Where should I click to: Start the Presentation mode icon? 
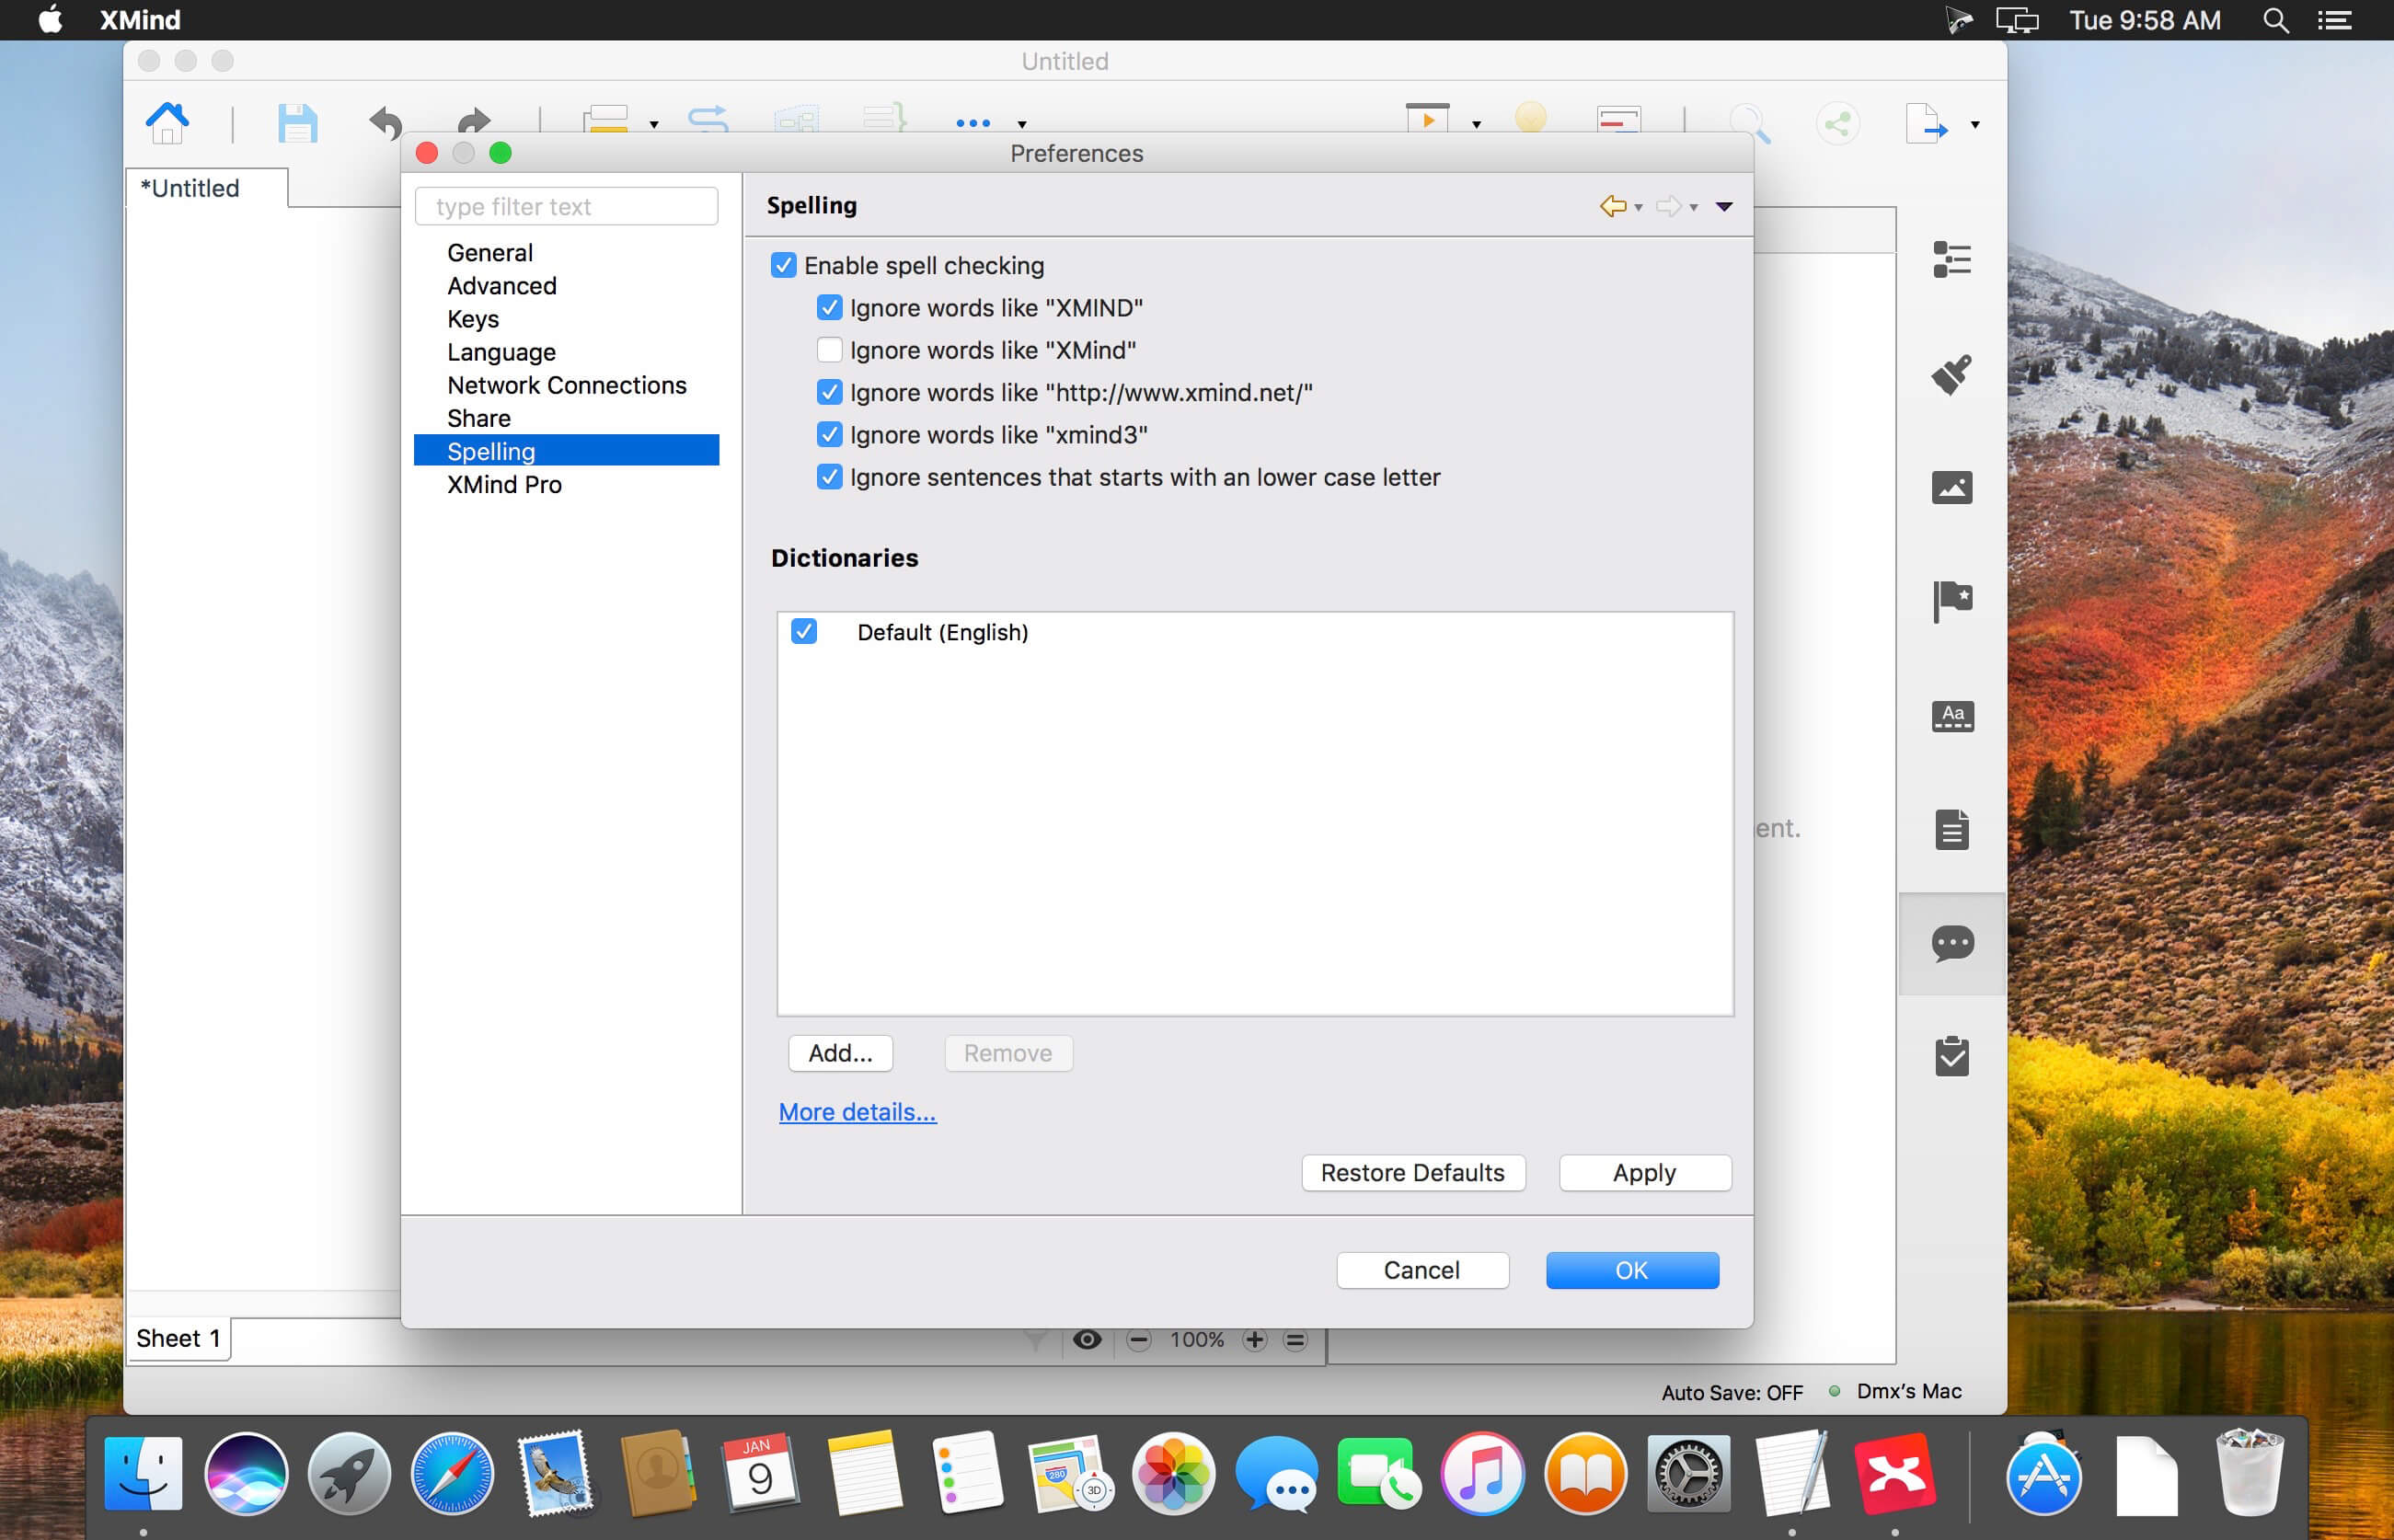1427,118
